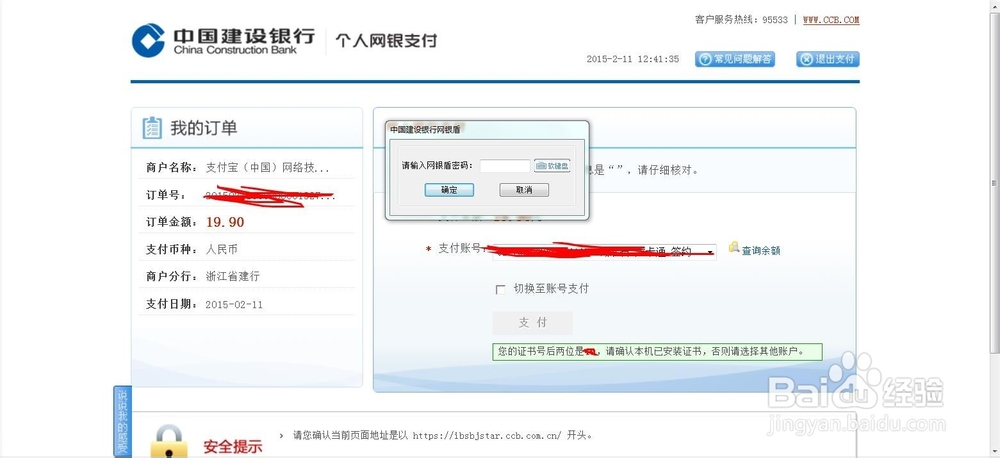Confirm with the 确定 dialog button

(449, 190)
